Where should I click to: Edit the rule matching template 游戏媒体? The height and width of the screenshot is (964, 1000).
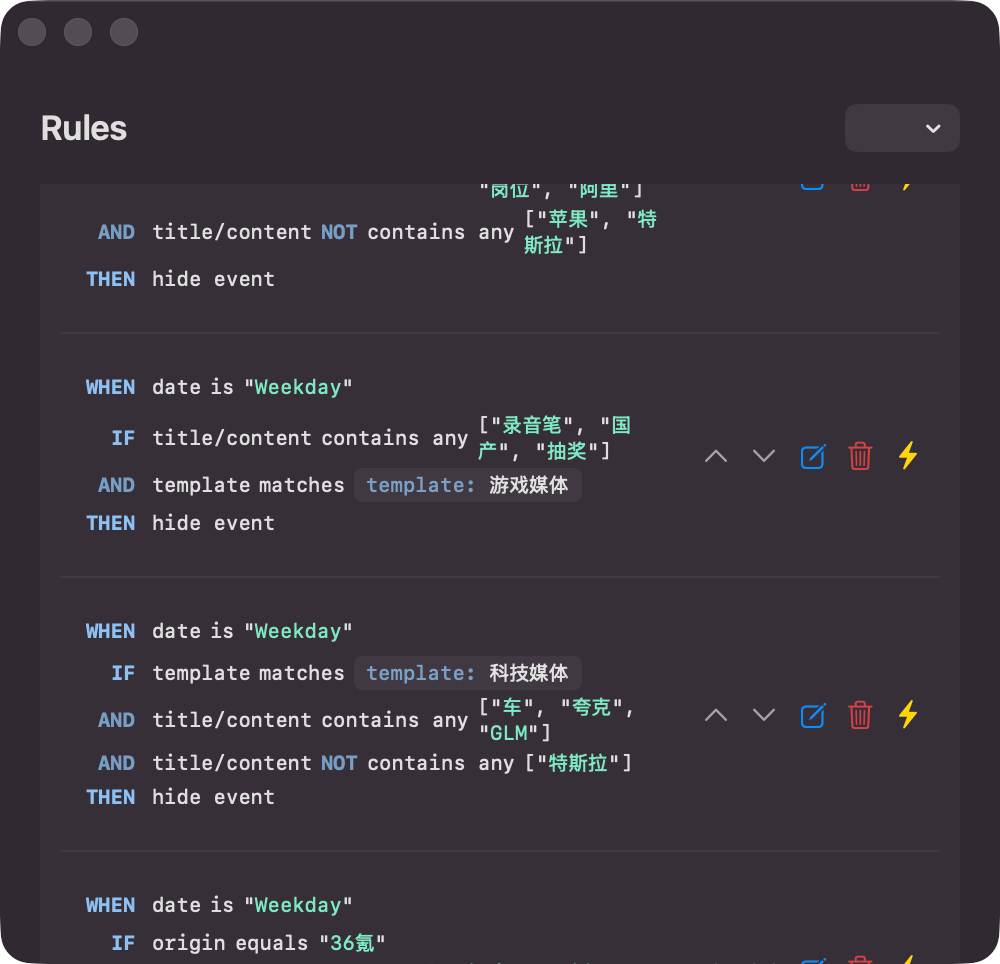click(x=812, y=456)
